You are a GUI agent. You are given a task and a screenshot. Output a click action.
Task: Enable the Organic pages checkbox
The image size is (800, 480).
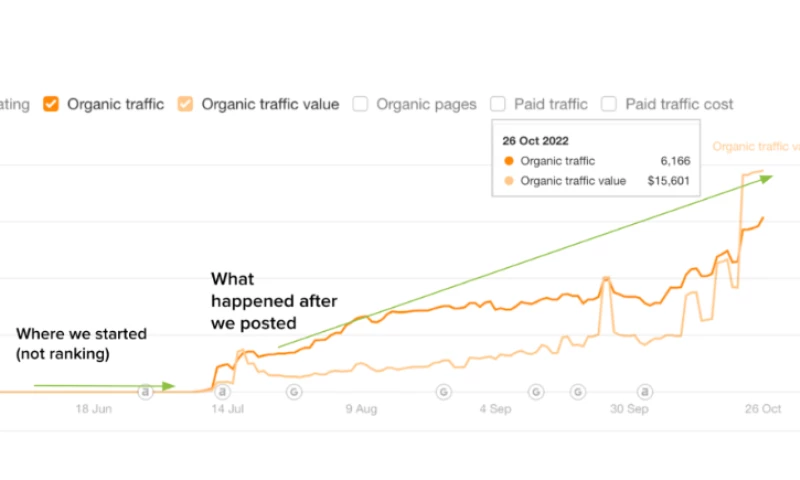(360, 103)
